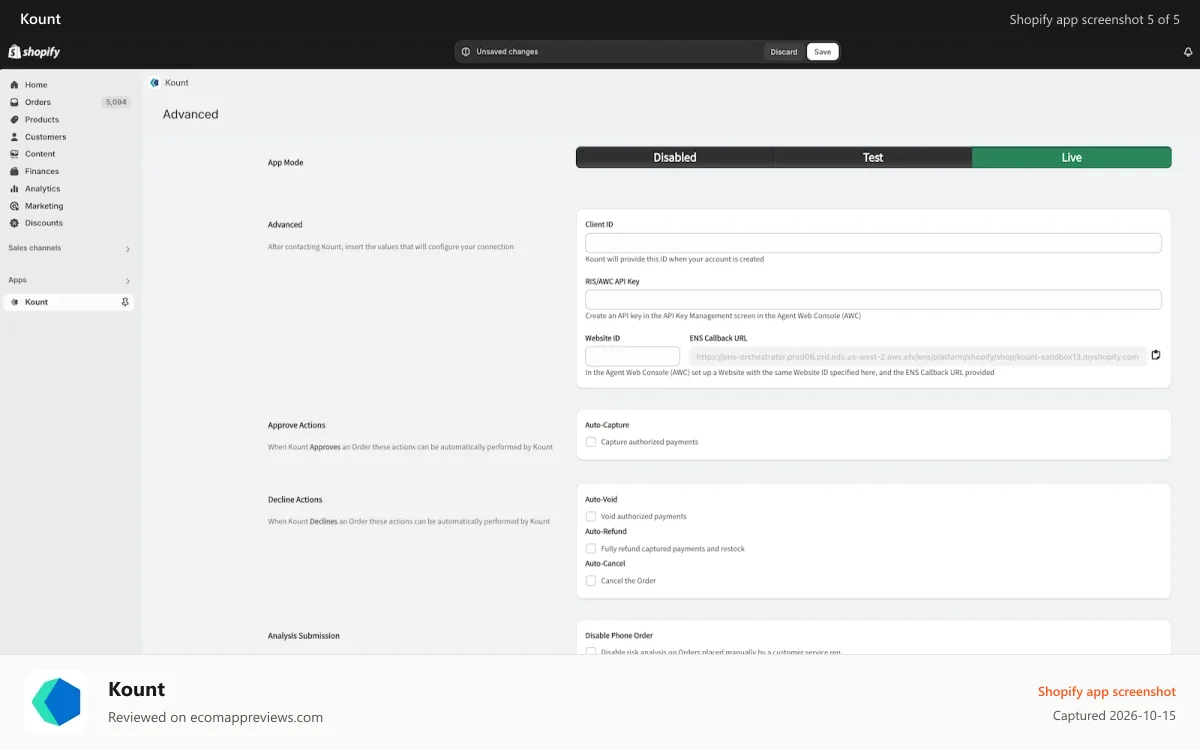Click into the Client ID field

tap(873, 243)
